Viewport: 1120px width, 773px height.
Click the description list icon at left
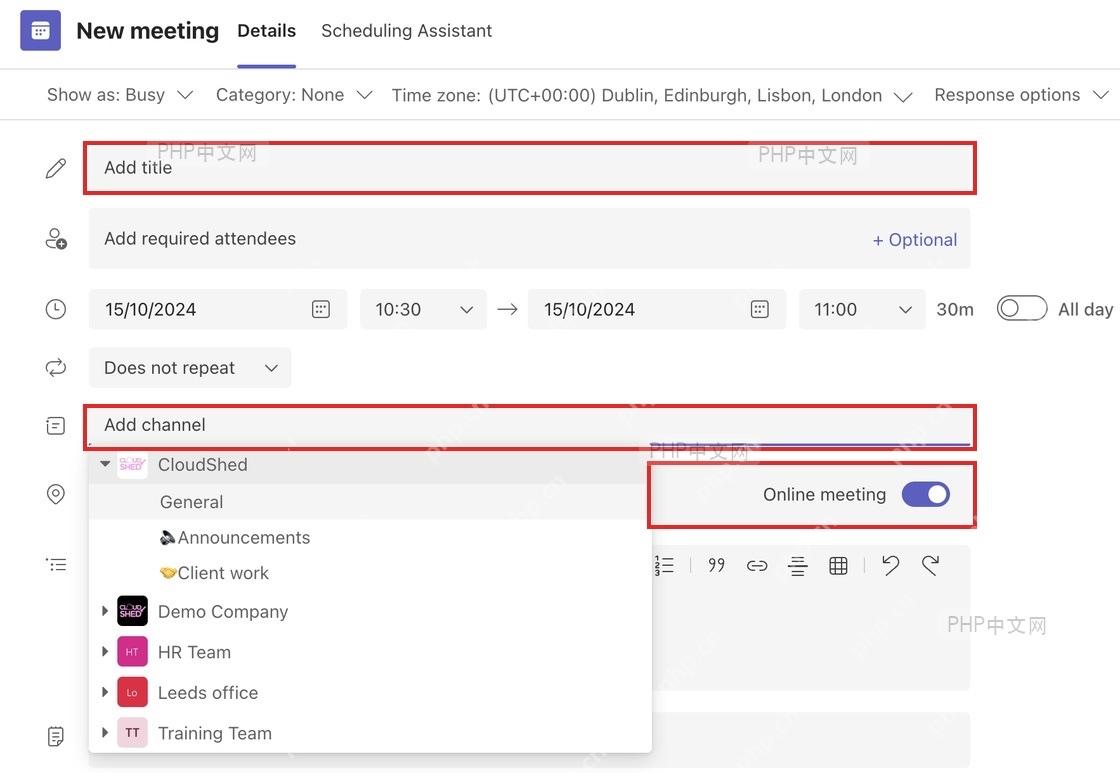point(56,565)
